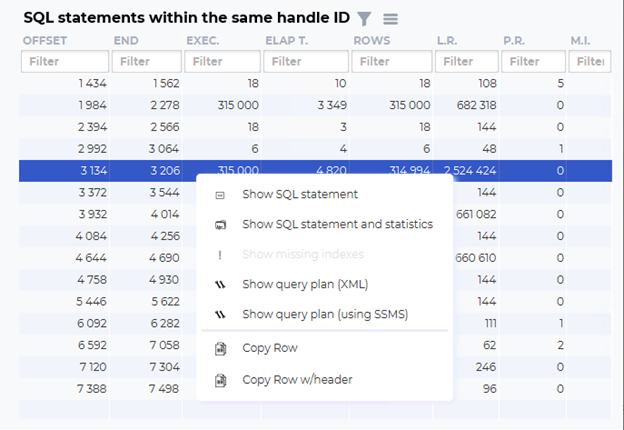This screenshot has width=624, height=430.
Task: Select Show query plan (using SSMS)
Action: [325, 314]
